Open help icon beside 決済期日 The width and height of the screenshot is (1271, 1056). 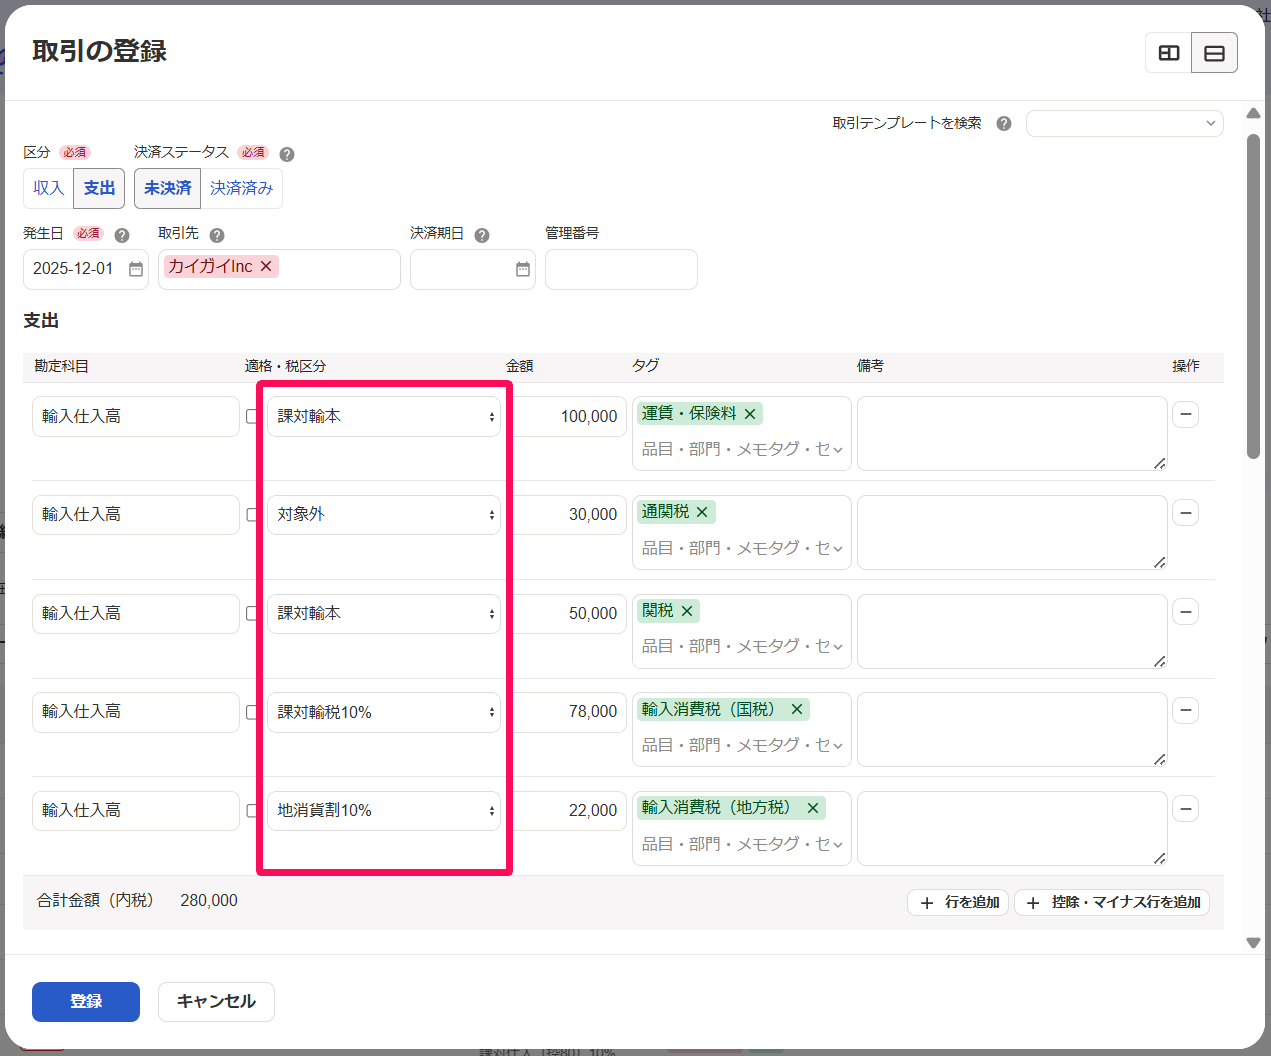point(482,236)
